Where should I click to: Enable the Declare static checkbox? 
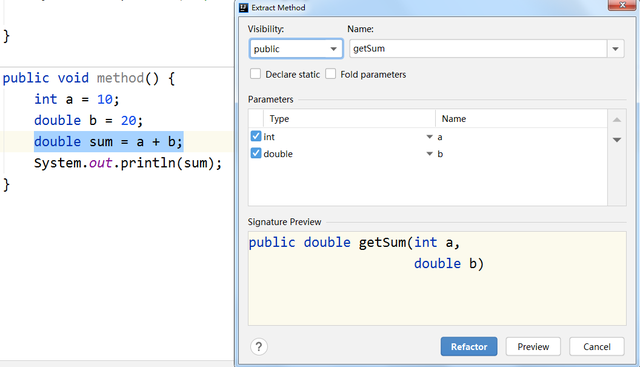pos(256,74)
